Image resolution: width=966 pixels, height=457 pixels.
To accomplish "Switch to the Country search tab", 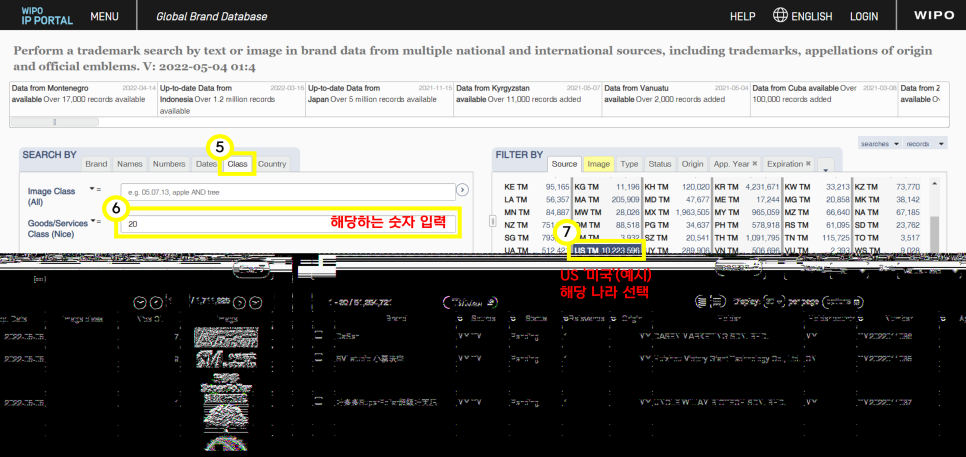I will (x=272, y=164).
